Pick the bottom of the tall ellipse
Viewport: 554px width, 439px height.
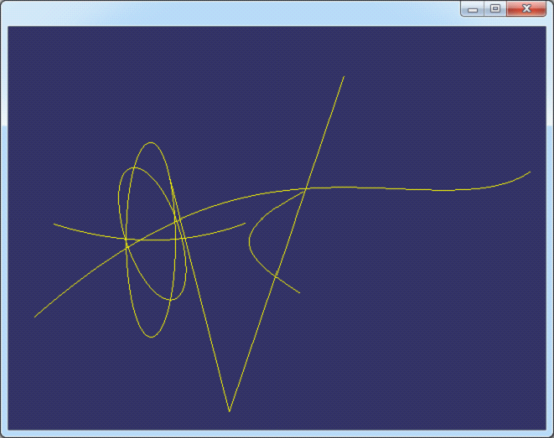151,337
